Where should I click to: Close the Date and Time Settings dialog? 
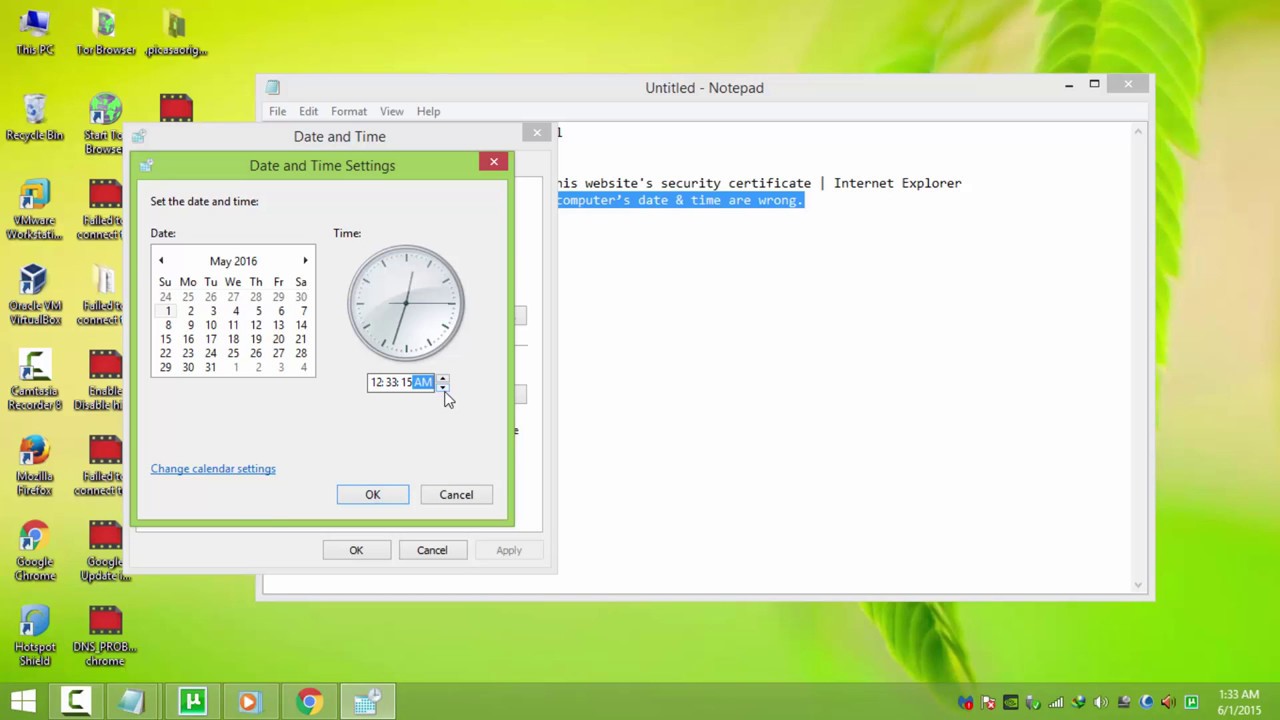pos(494,162)
